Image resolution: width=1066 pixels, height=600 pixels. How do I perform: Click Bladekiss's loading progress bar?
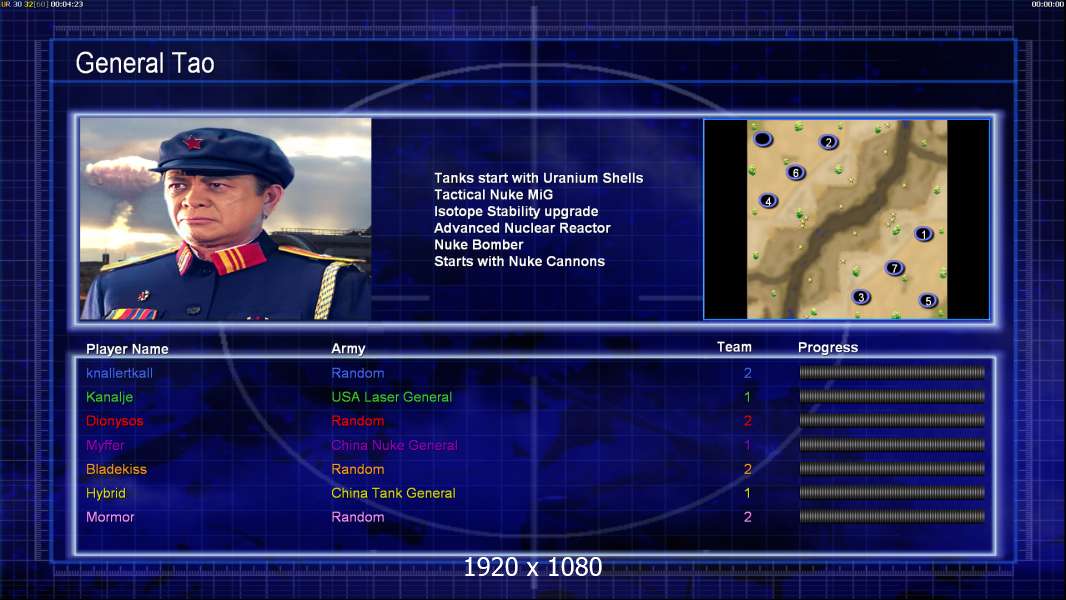pos(892,469)
